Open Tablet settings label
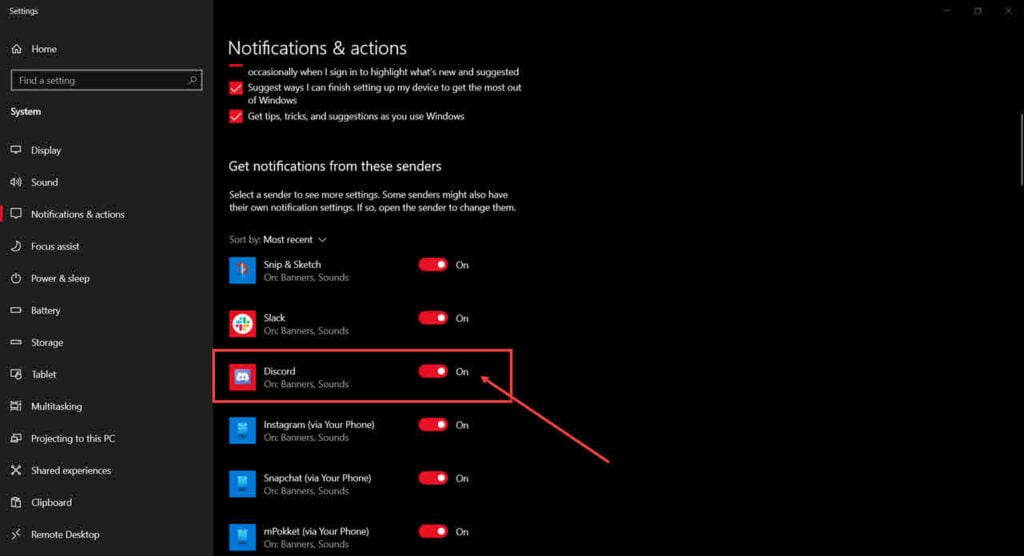This screenshot has height=556, width=1024. [44, 374]
